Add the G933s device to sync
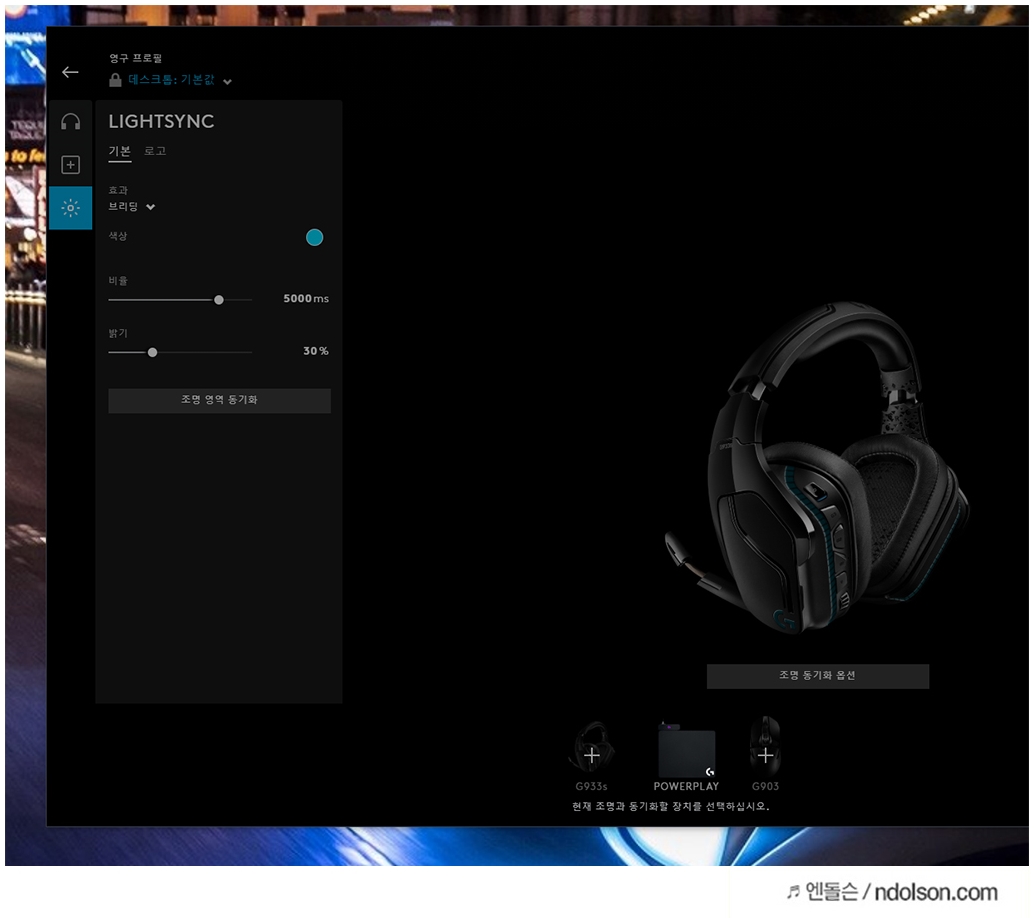The width and height of the screenshot is (1034, 918). [x=592, y=755]
